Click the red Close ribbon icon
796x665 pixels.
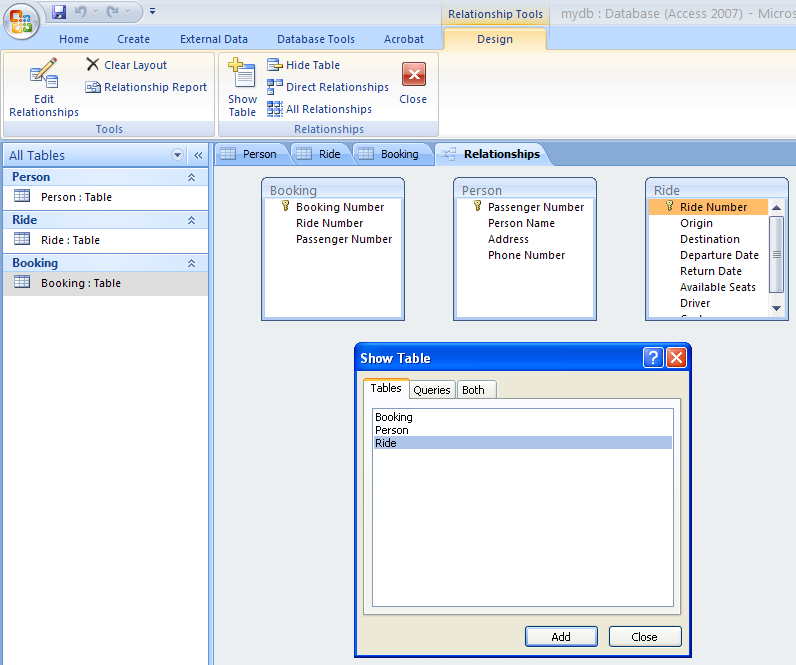413,75
